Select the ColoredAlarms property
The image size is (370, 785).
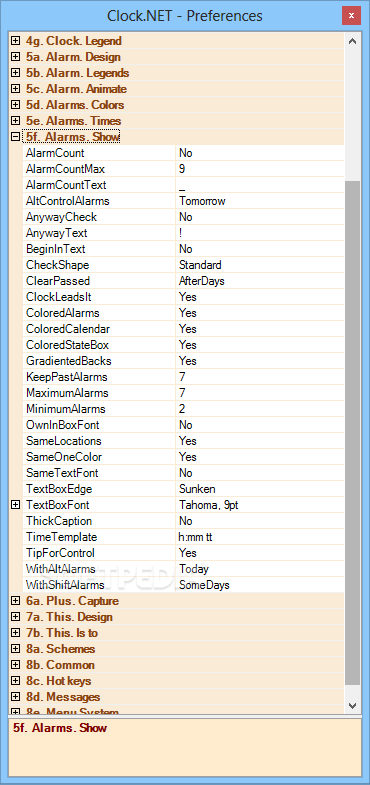[63, 313]
